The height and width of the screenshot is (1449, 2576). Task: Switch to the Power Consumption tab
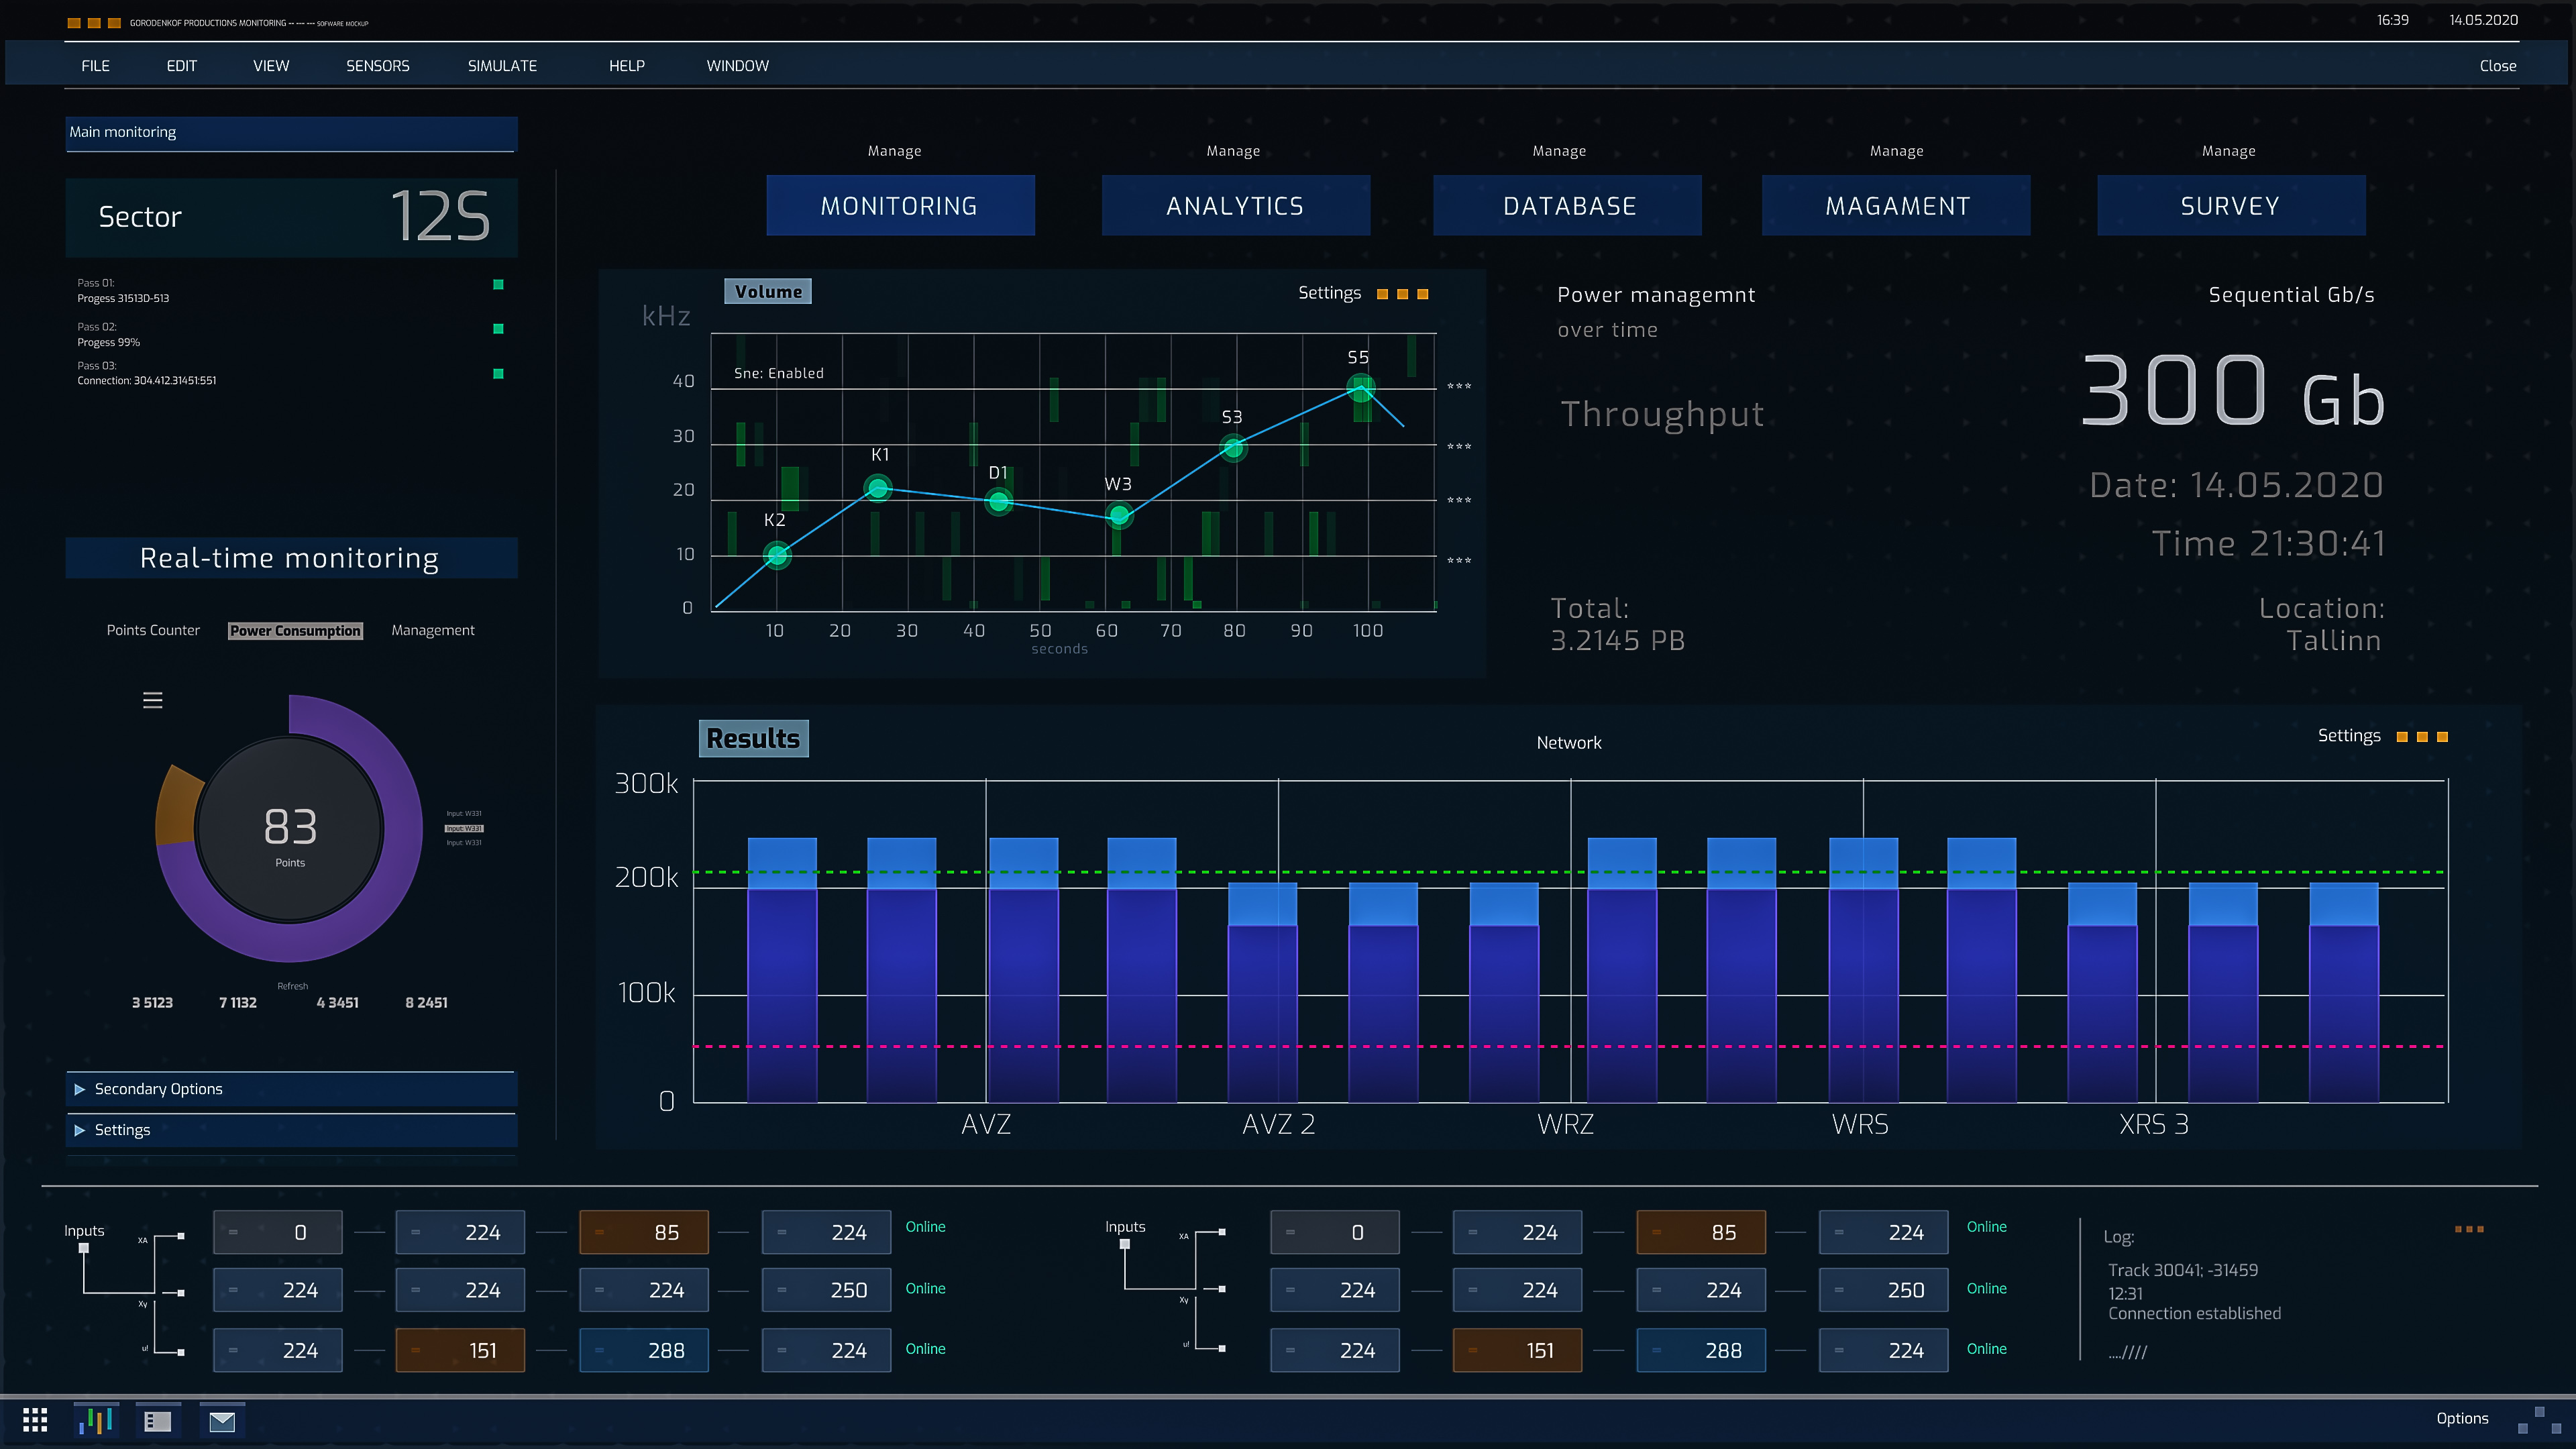295,631
